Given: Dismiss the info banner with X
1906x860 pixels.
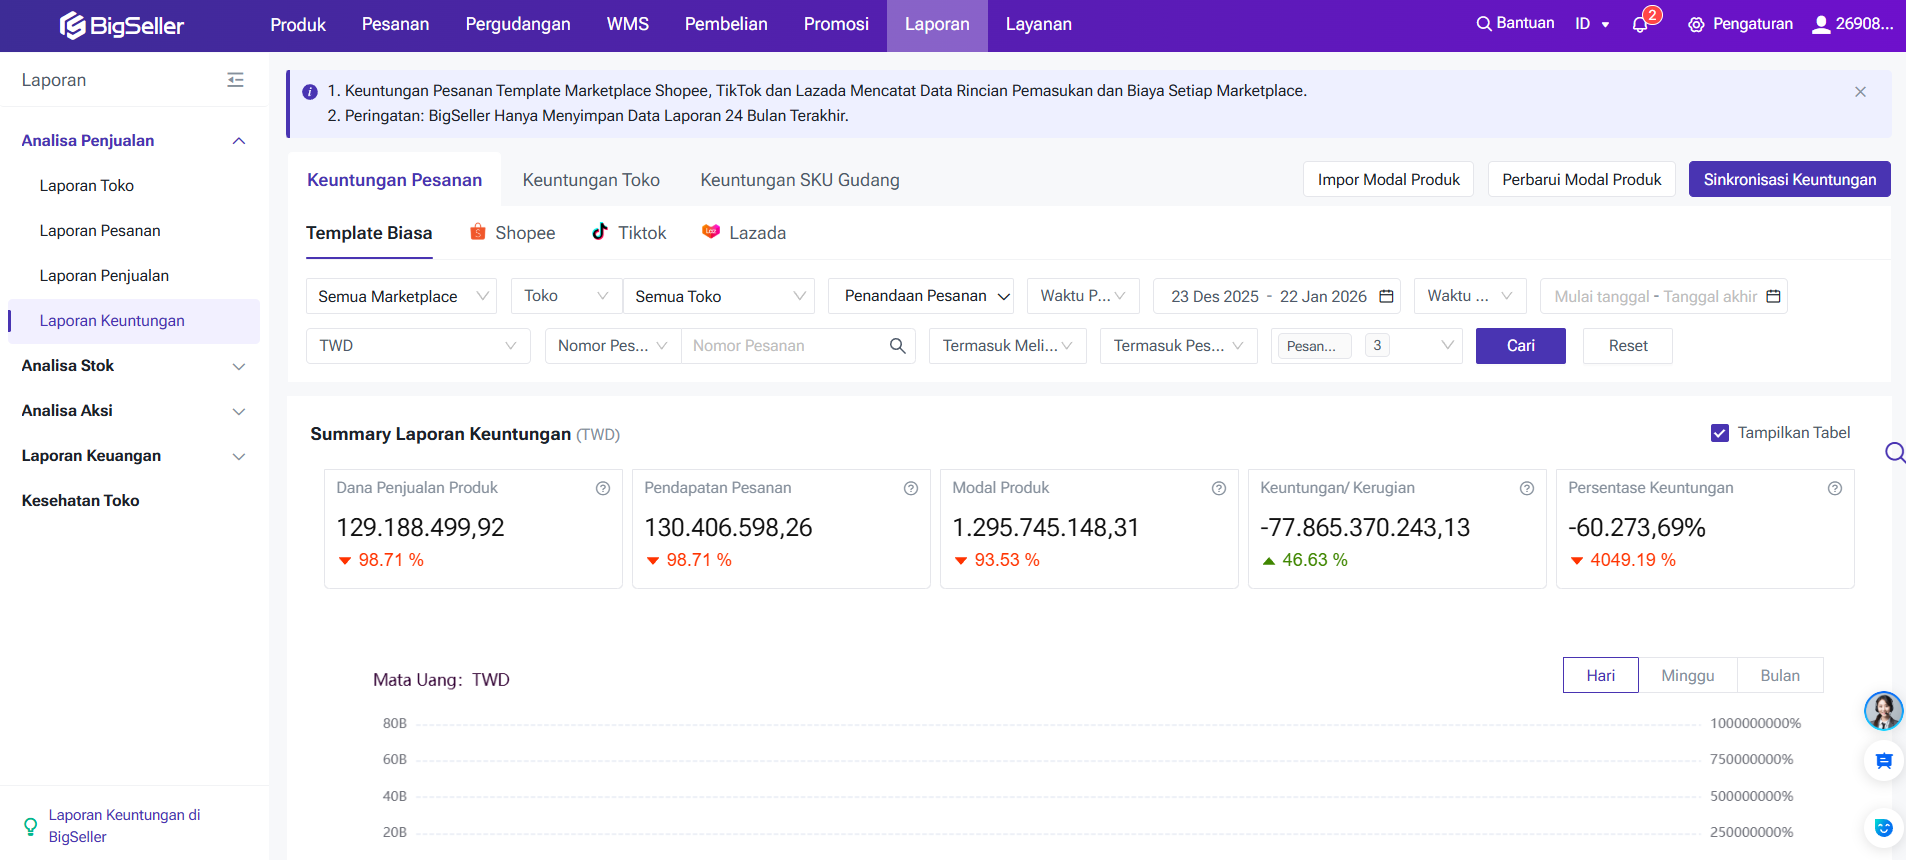Looking at the screenshot, I should pyautogui.click(x=1860, y=92).
